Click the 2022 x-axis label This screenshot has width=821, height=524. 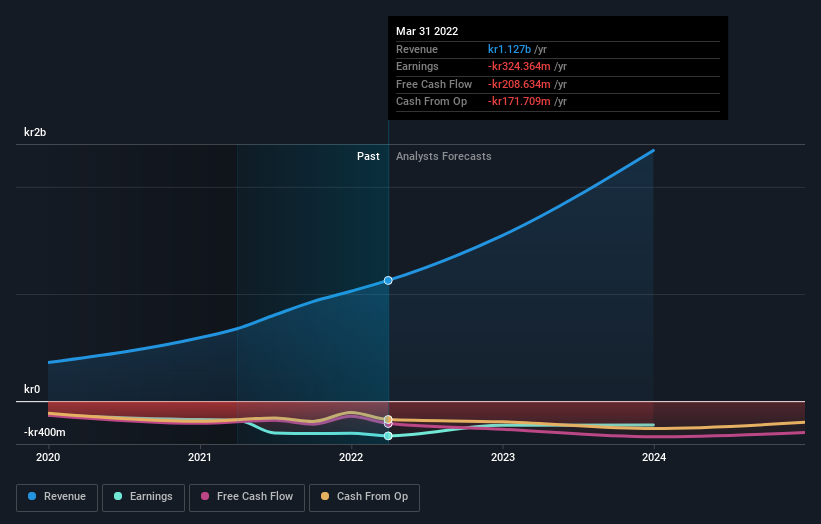351,458
